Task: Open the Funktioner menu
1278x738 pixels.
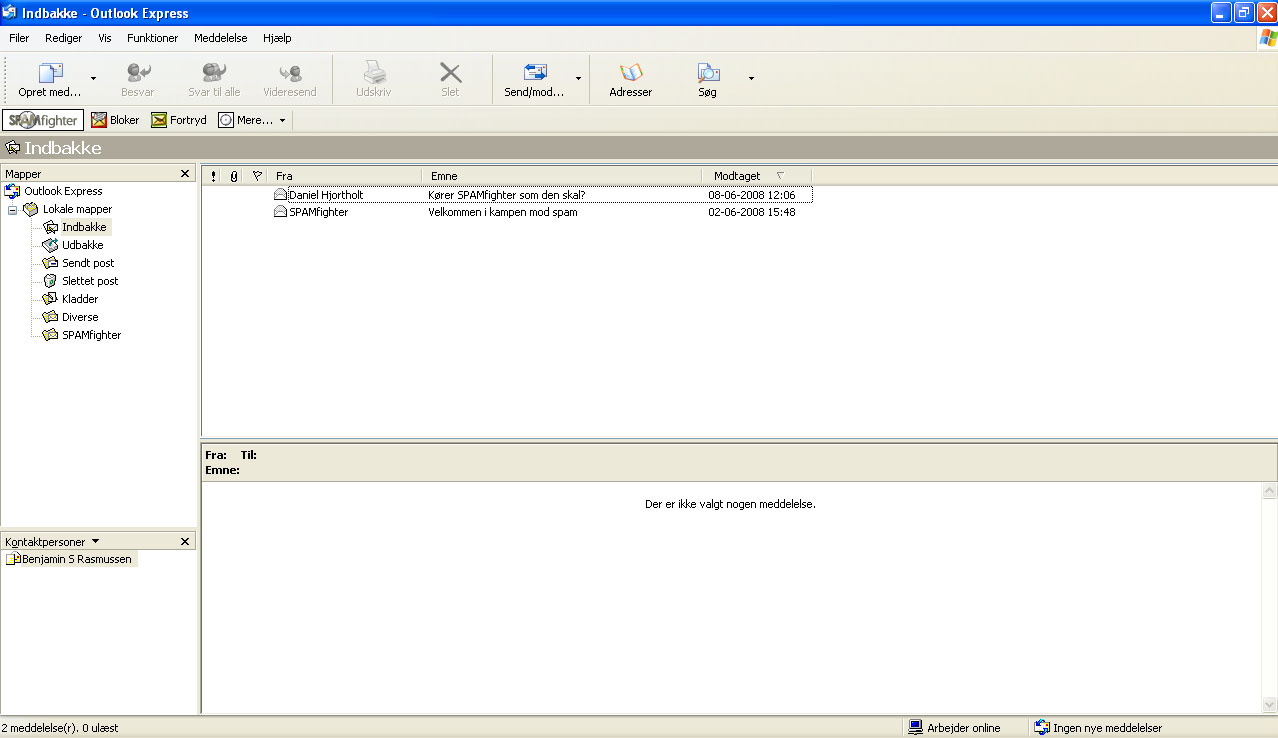Action: pyautogui.click(x=152, y=38)
